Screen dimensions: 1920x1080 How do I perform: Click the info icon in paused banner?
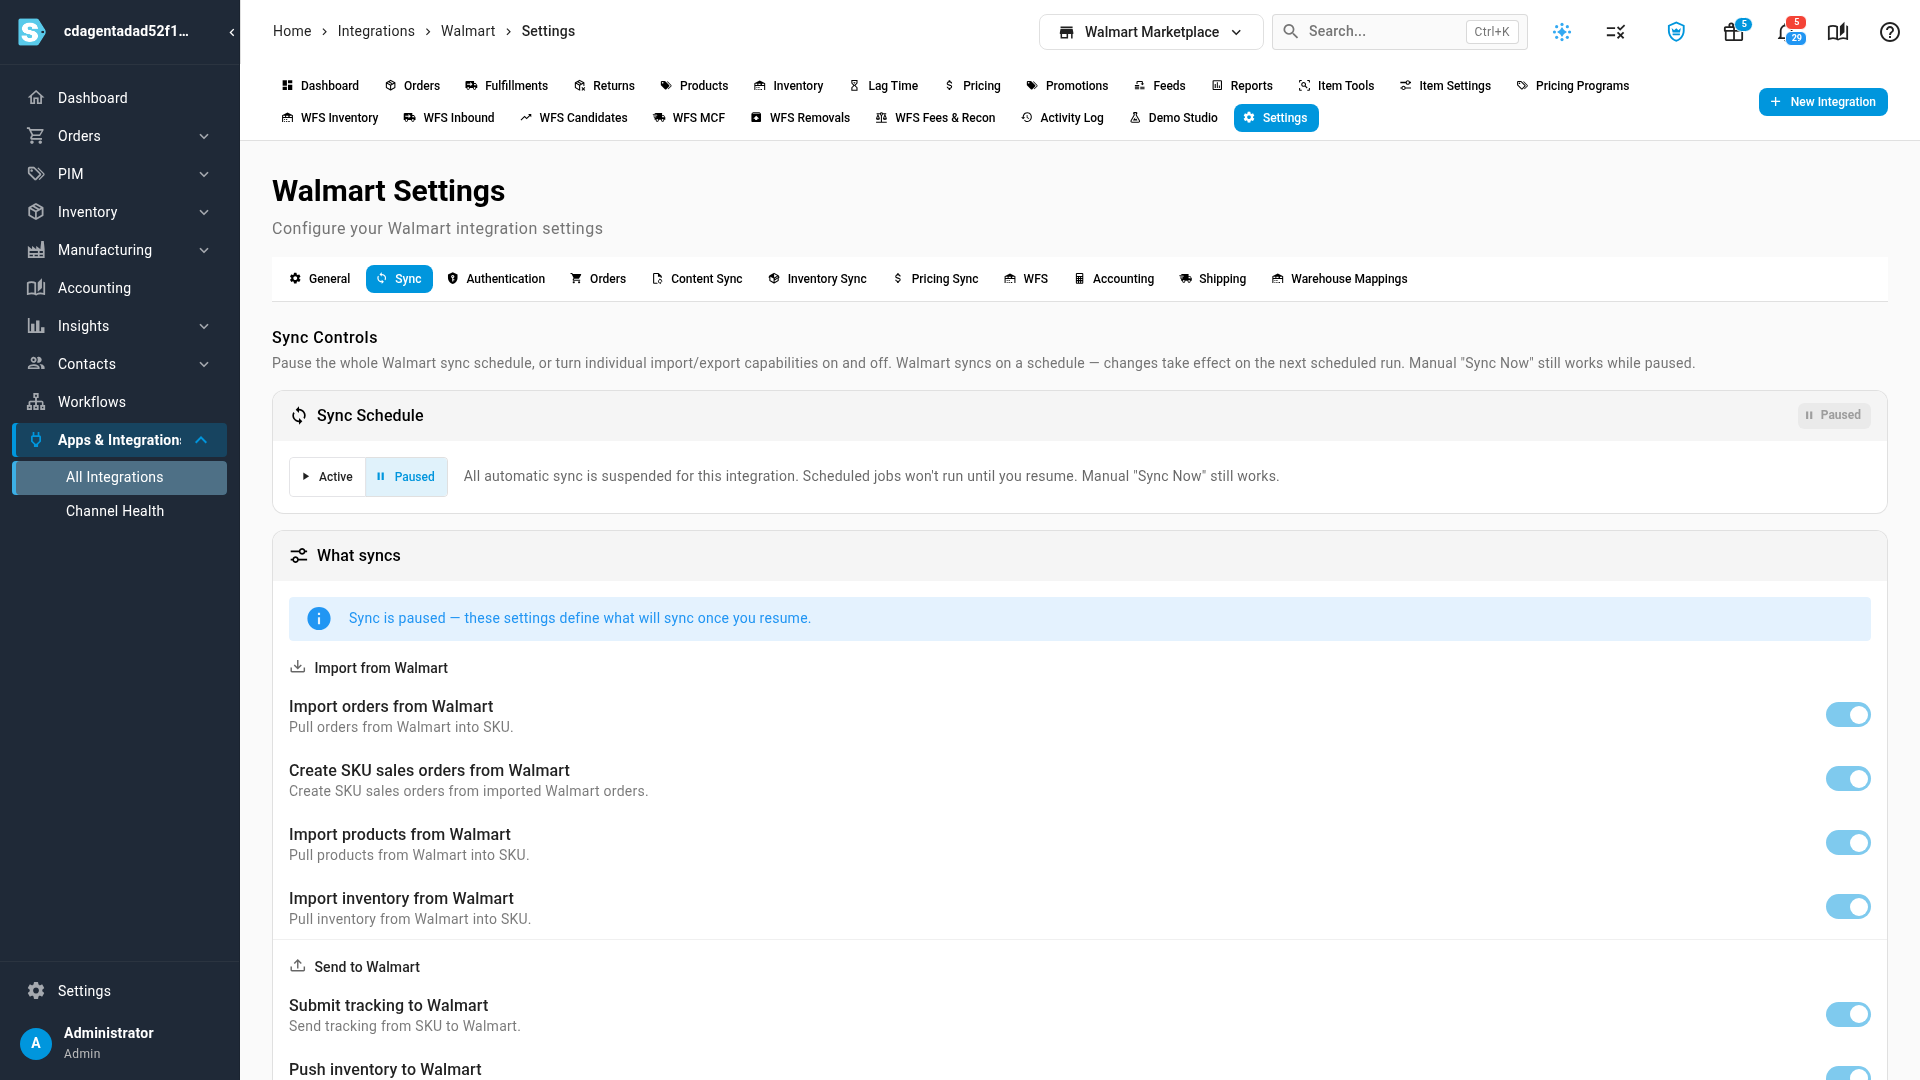point(319,619)
